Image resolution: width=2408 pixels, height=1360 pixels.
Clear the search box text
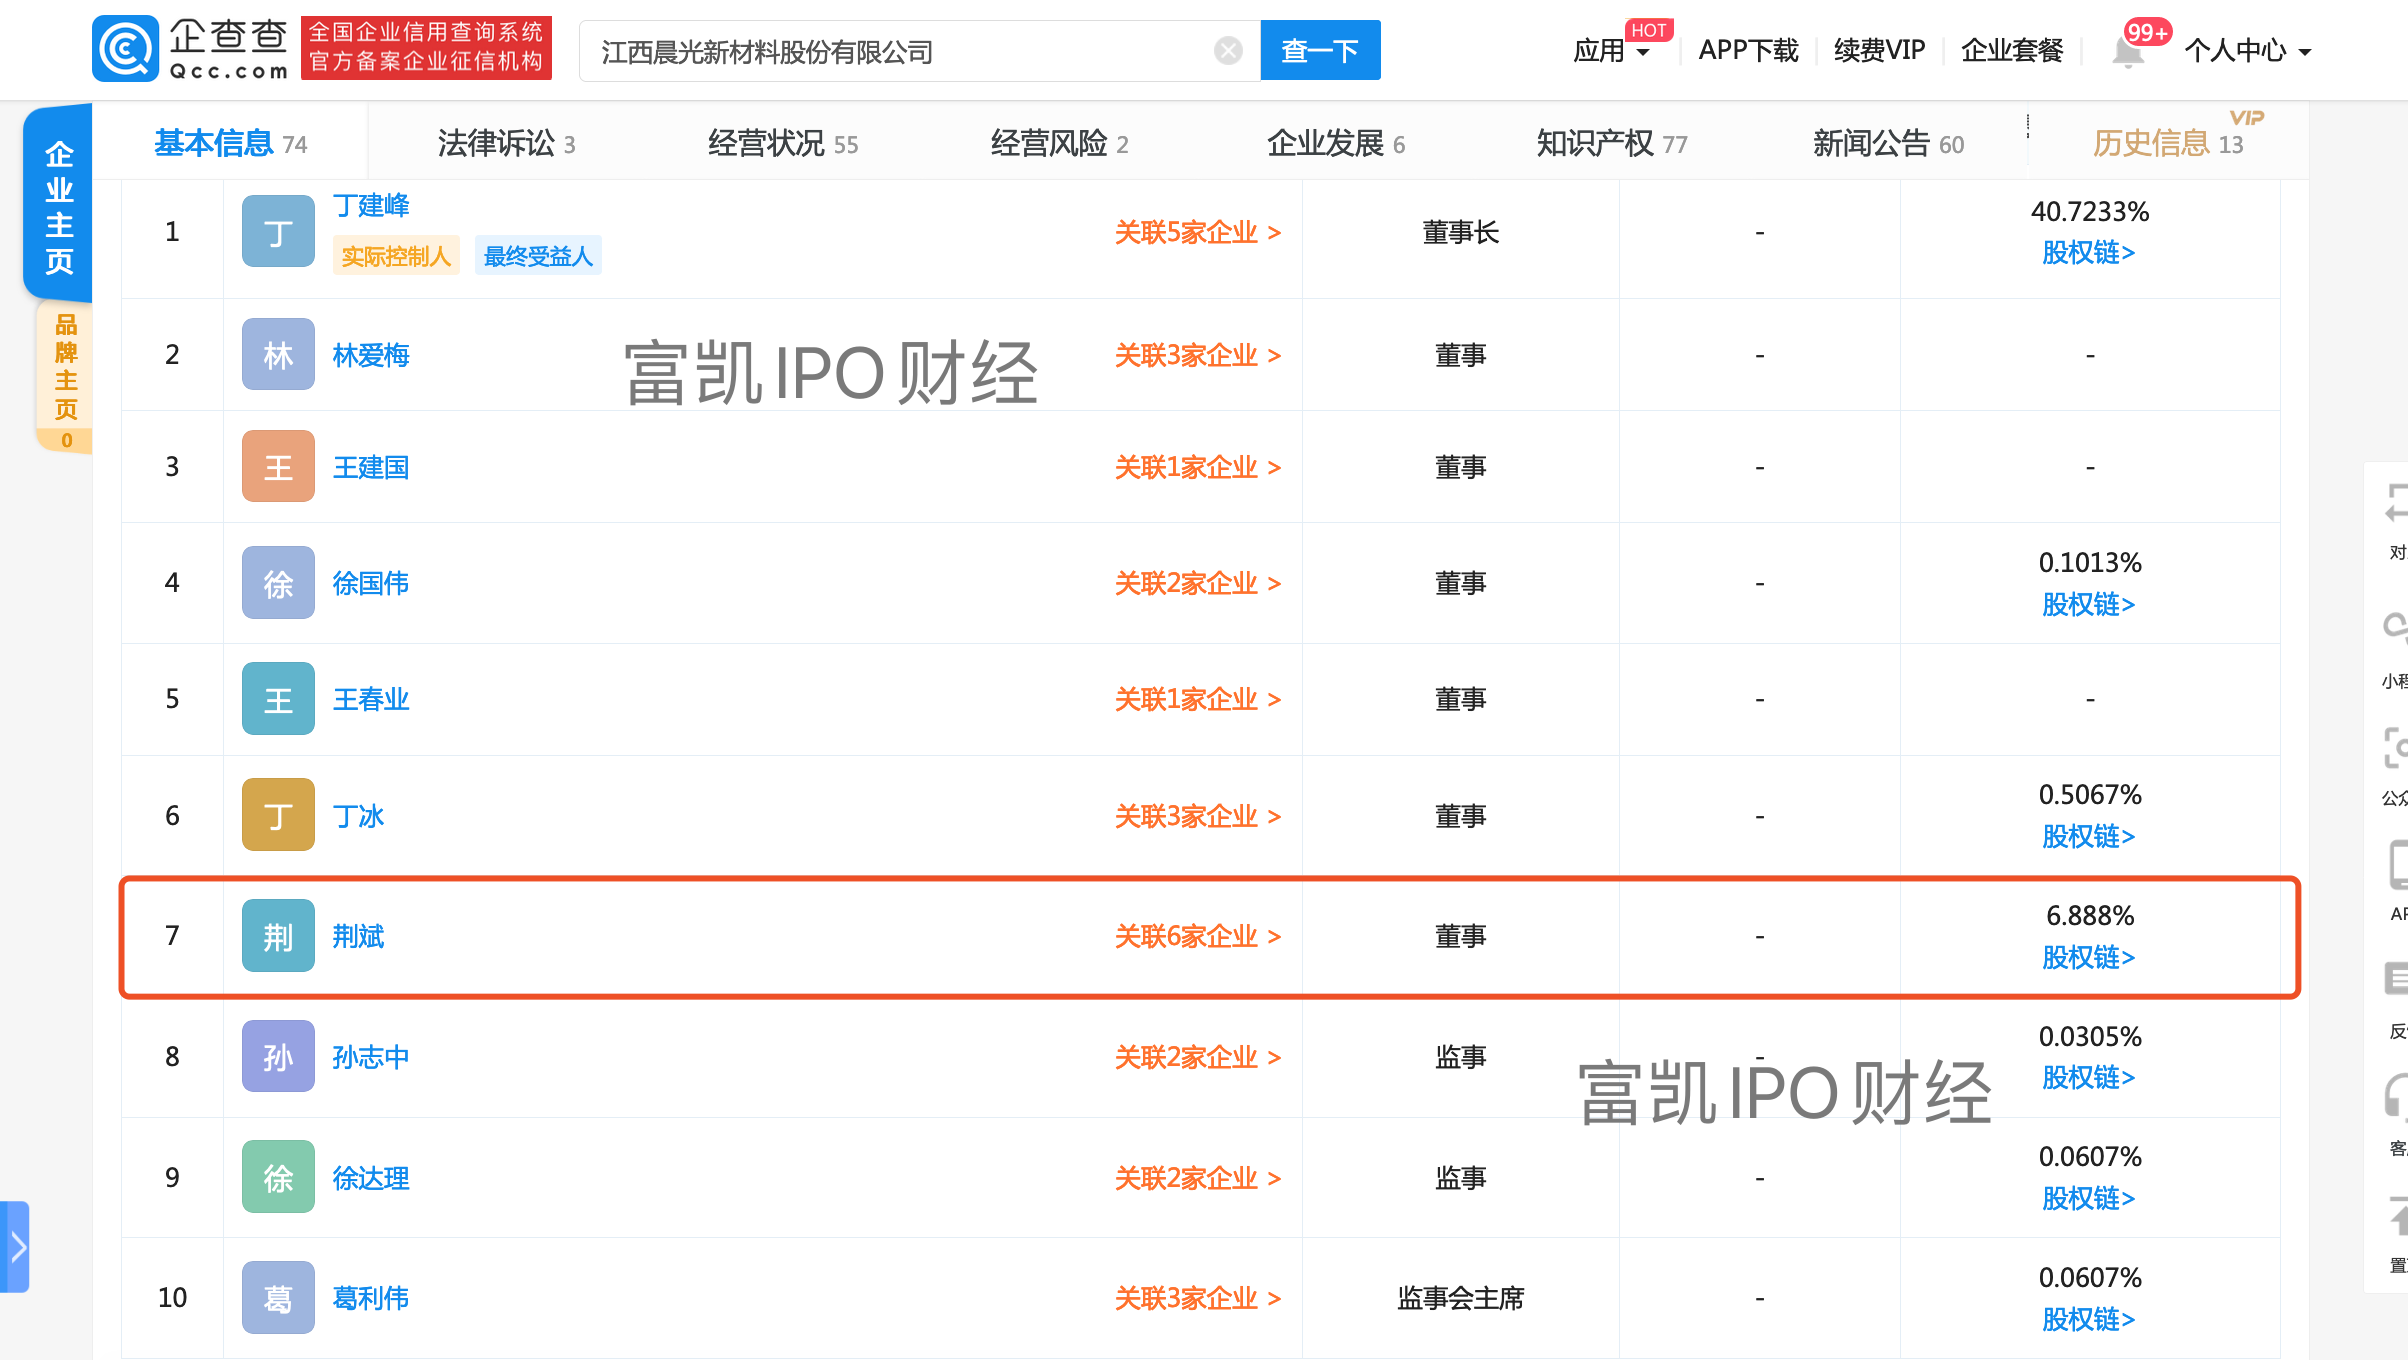coord(1228,50)
